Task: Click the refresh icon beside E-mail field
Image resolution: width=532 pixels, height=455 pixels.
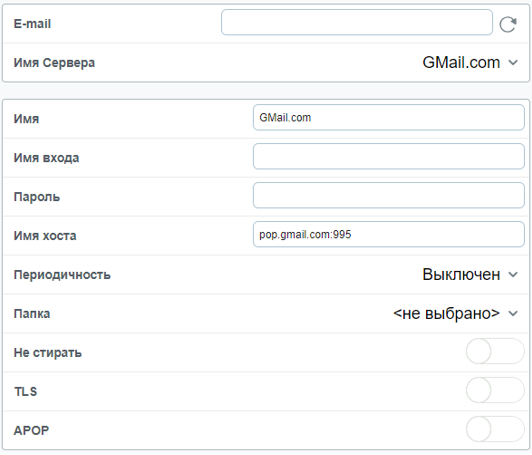Action: click(508, 24)
